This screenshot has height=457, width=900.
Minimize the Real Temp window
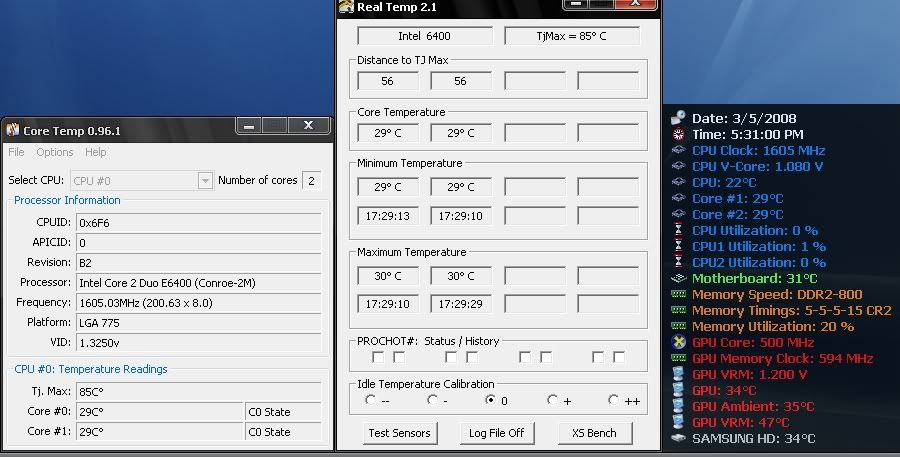click(x=576, y=4)
